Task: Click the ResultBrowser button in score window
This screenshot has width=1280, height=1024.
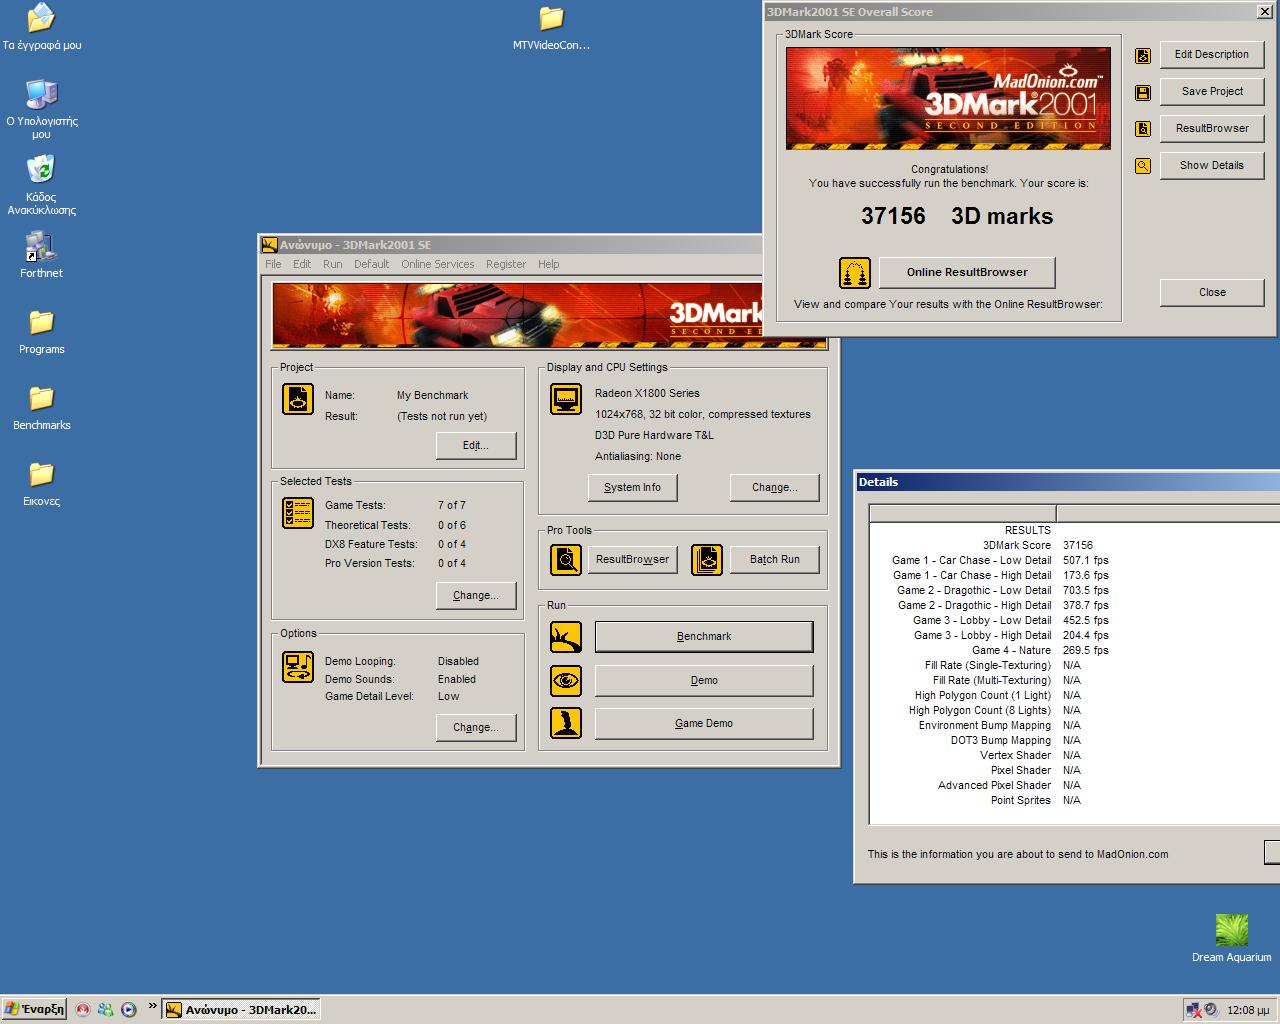Action: pos(1212,128)
